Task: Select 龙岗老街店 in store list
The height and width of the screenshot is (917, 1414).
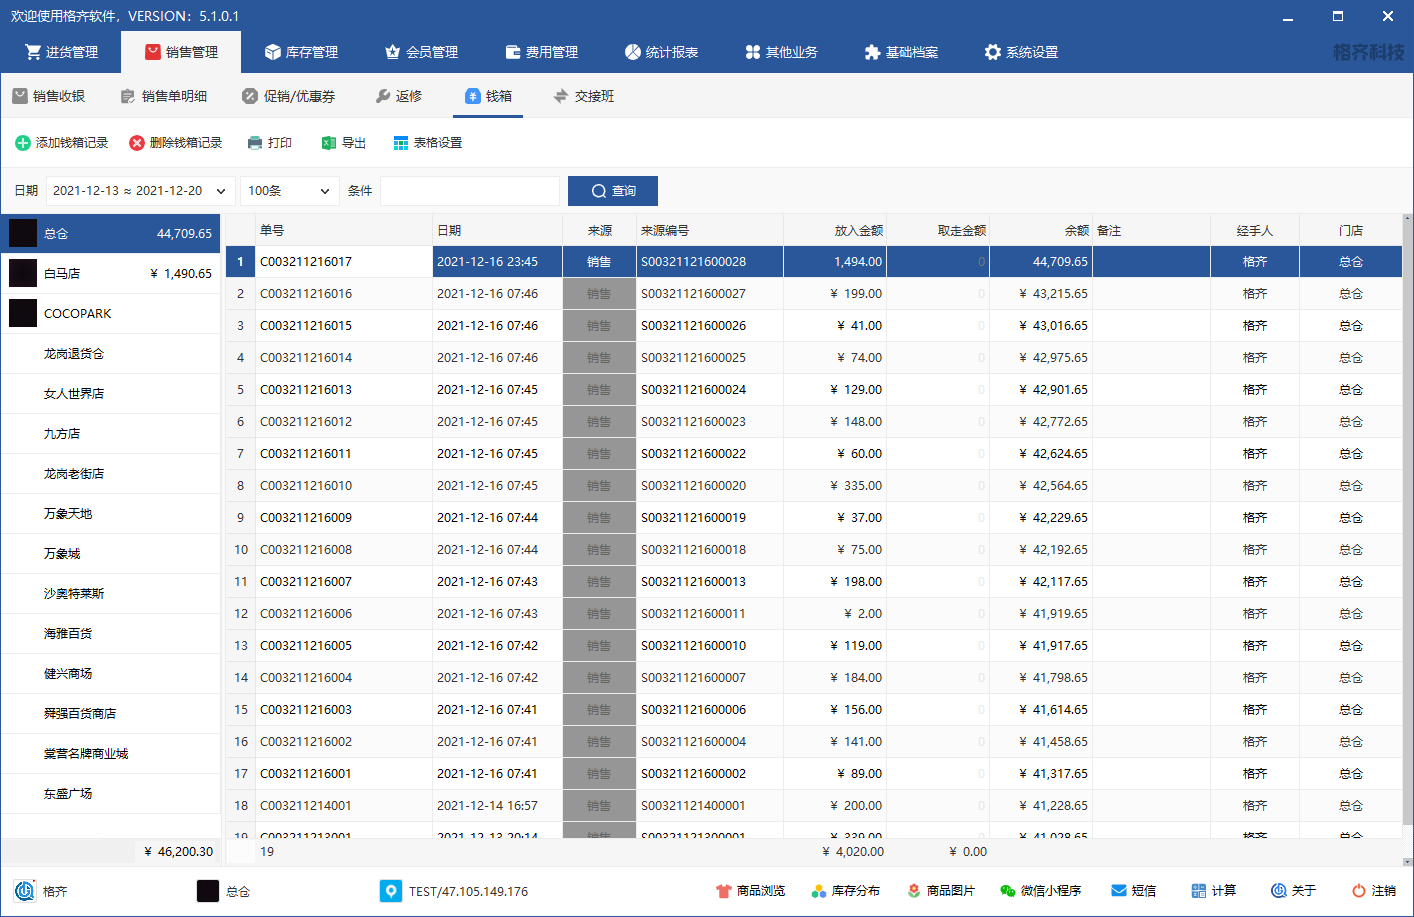Action: click(110, 473)
